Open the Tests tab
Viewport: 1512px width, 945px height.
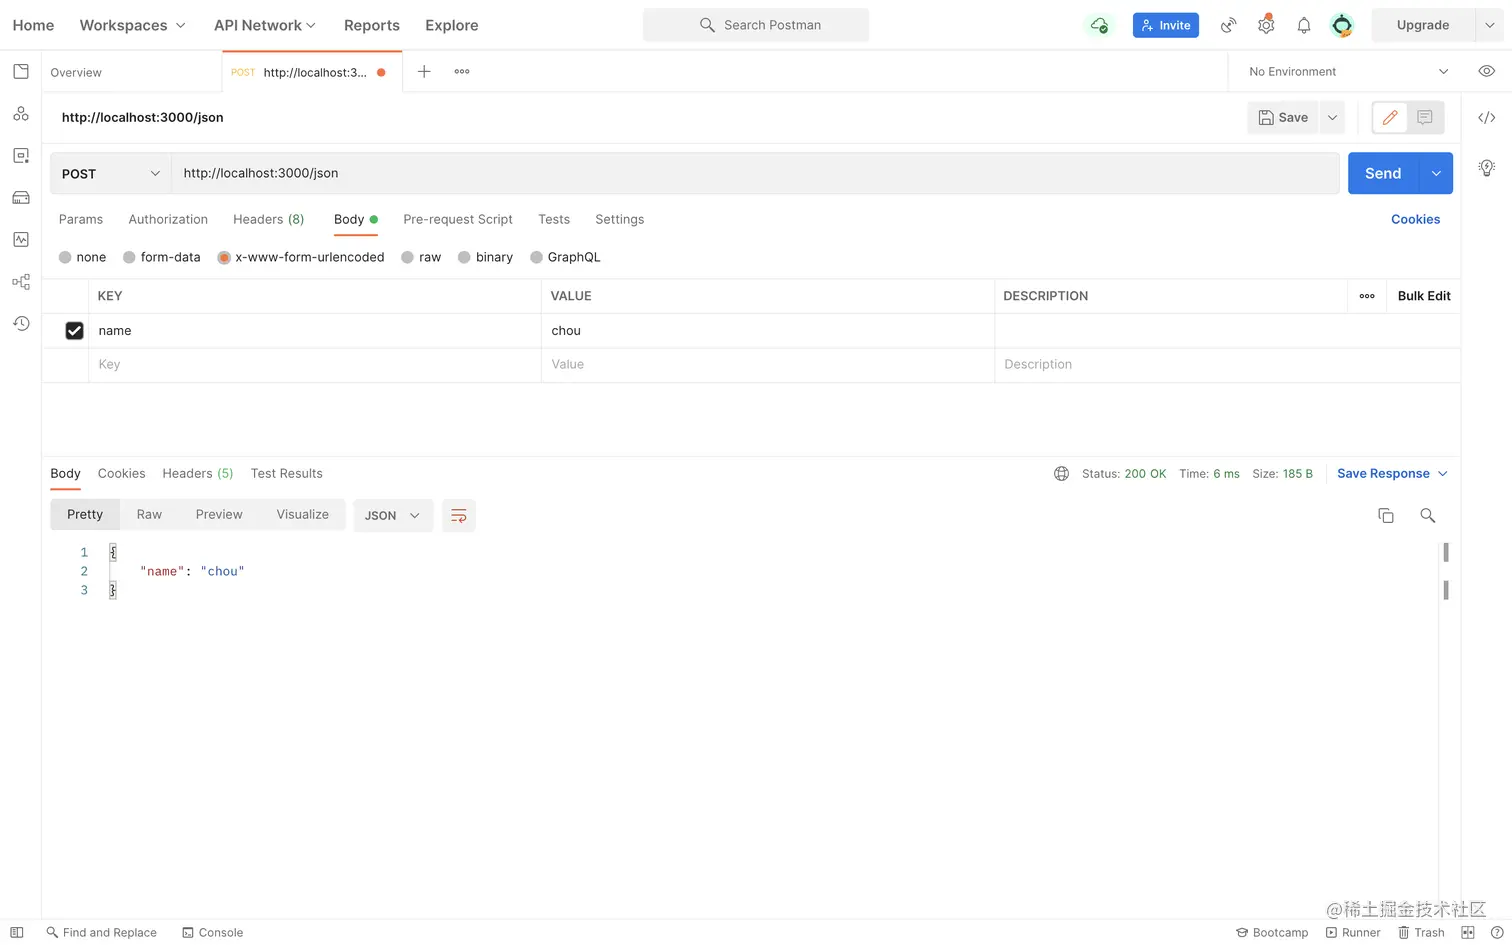554,219
